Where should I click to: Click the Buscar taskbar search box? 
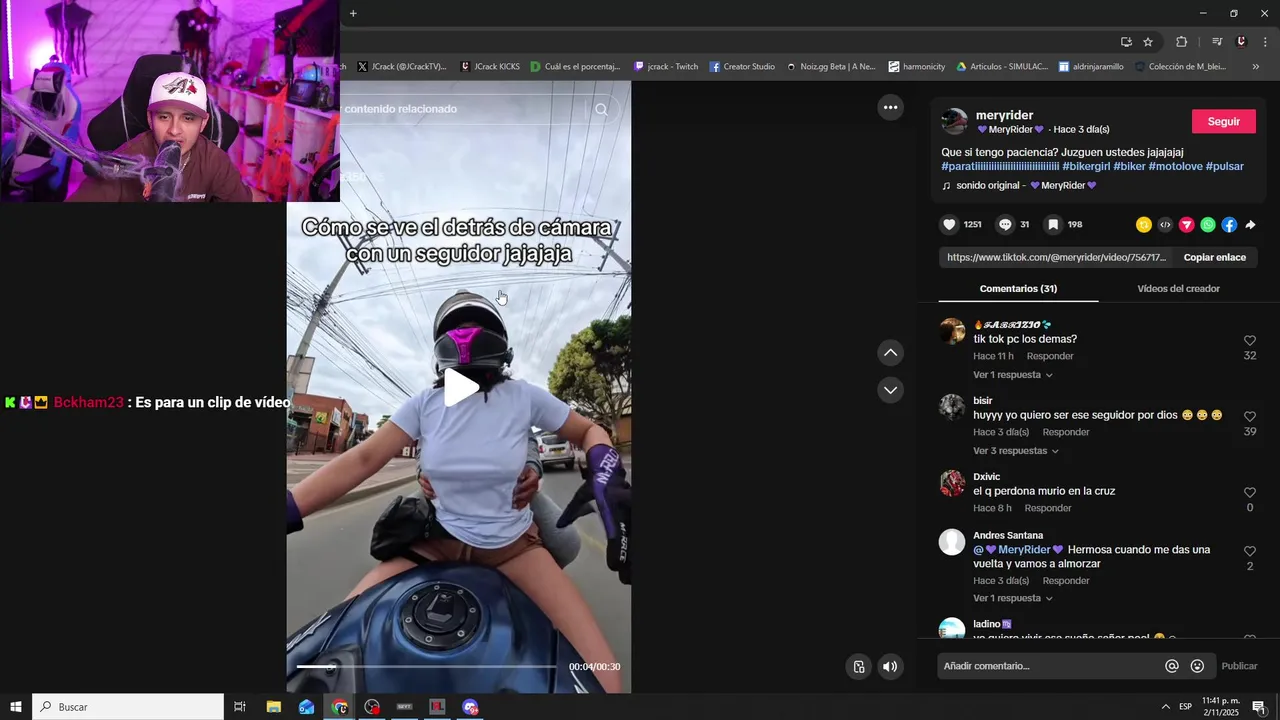tap(128, 707)
